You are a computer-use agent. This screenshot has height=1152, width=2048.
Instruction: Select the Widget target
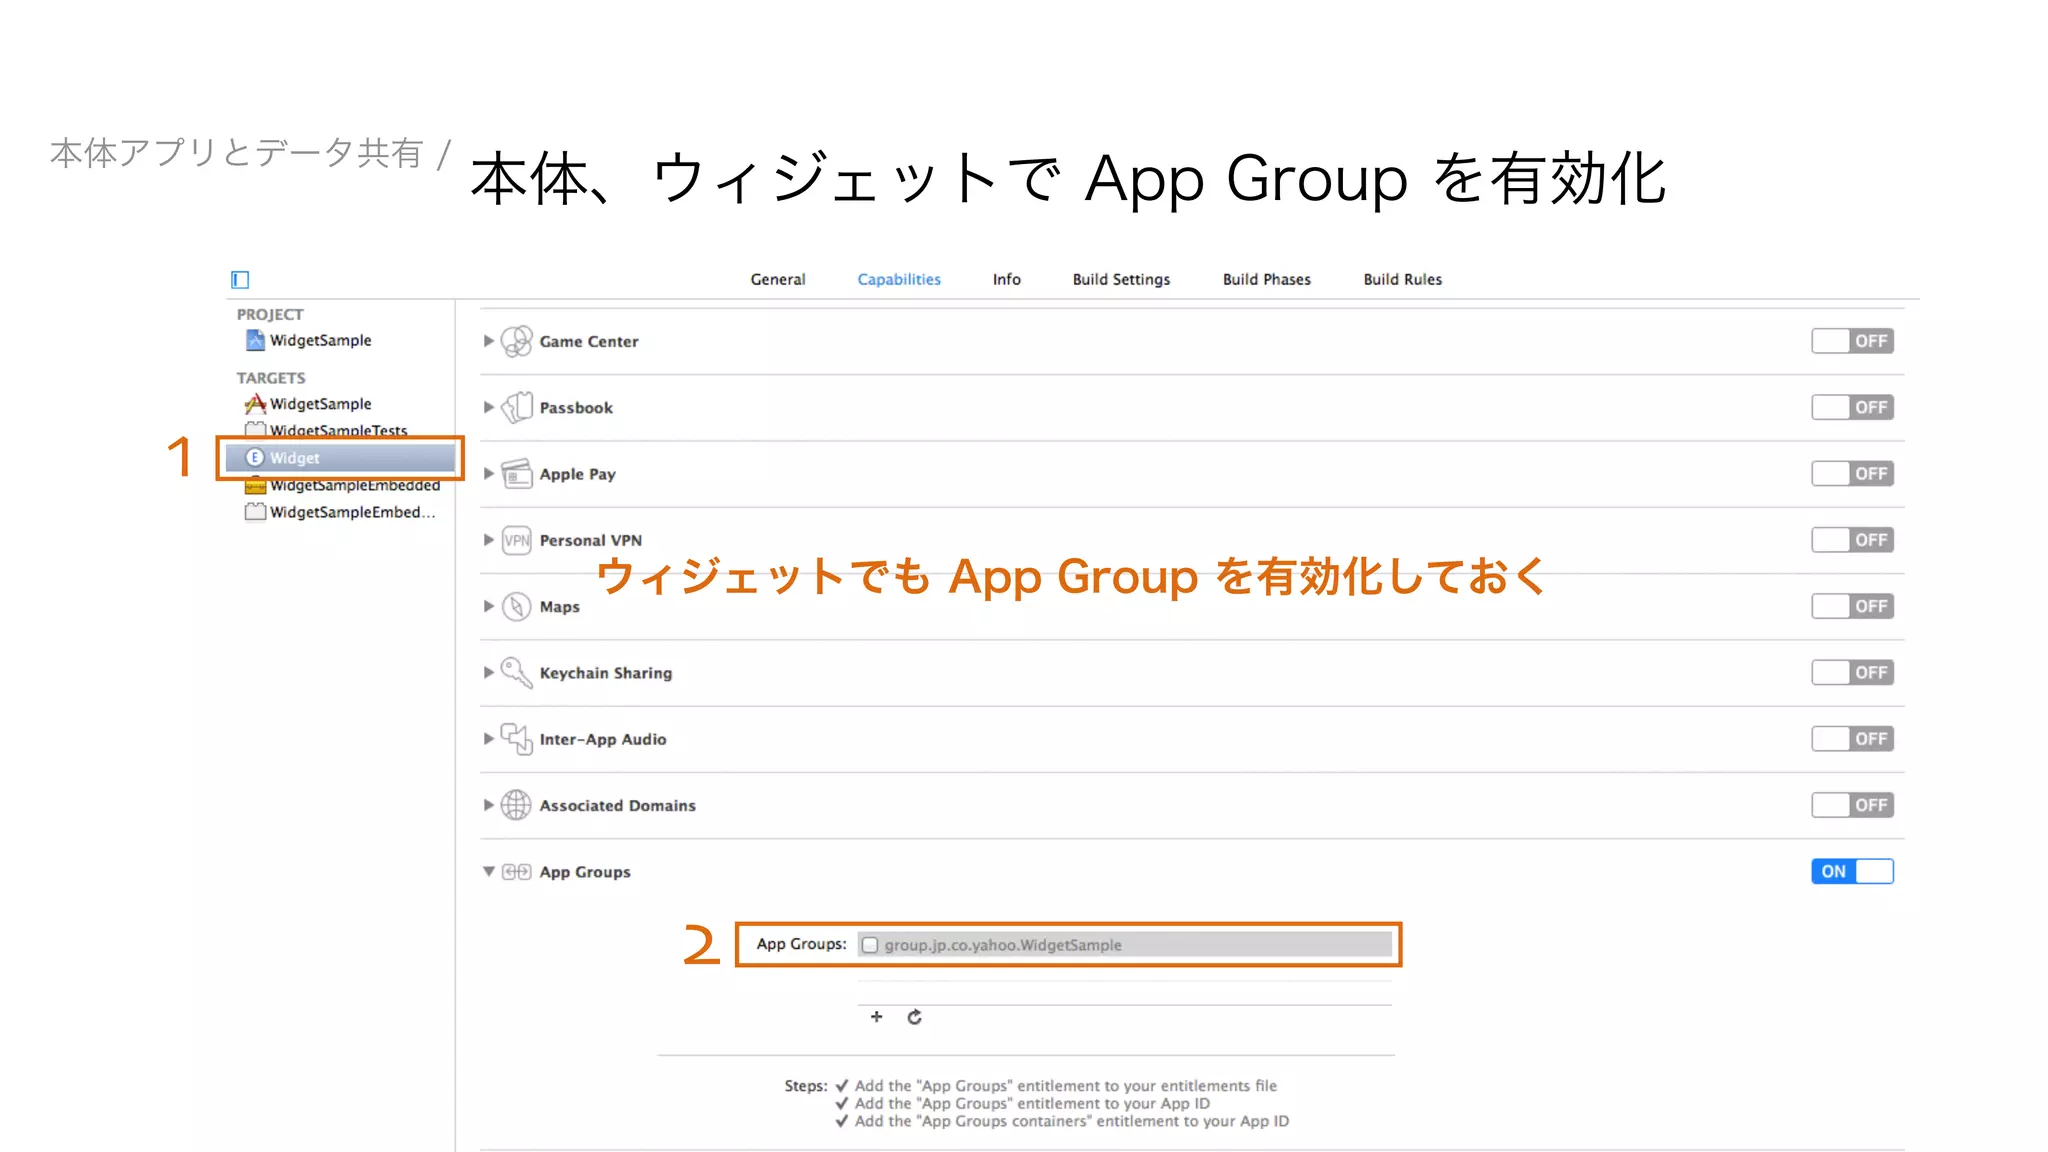pos(340,457)
